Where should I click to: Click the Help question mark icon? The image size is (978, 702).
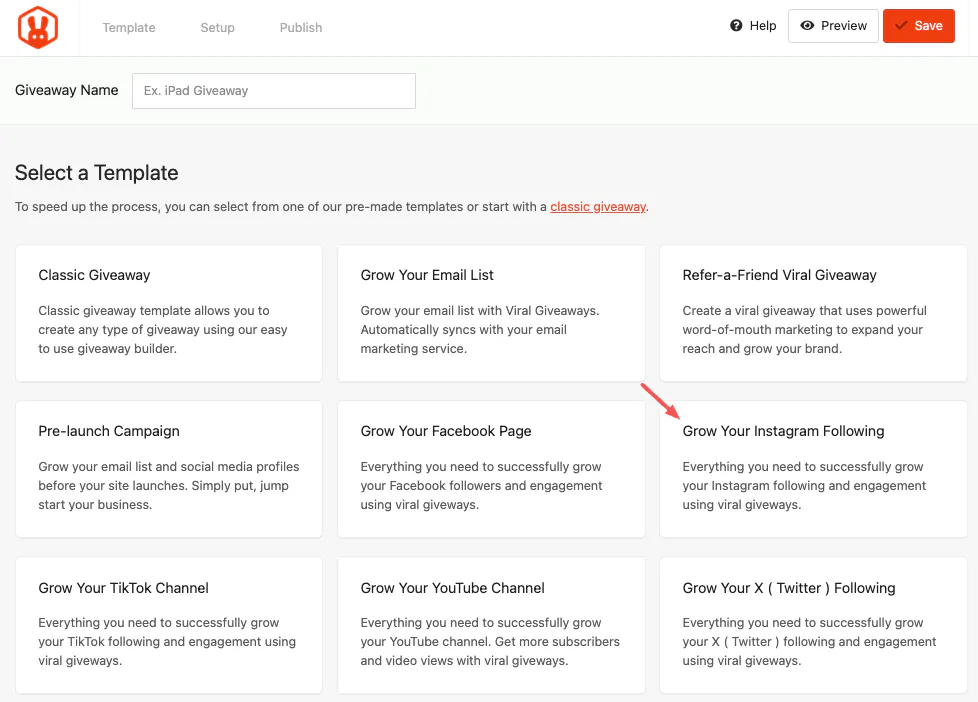point(736,26)
